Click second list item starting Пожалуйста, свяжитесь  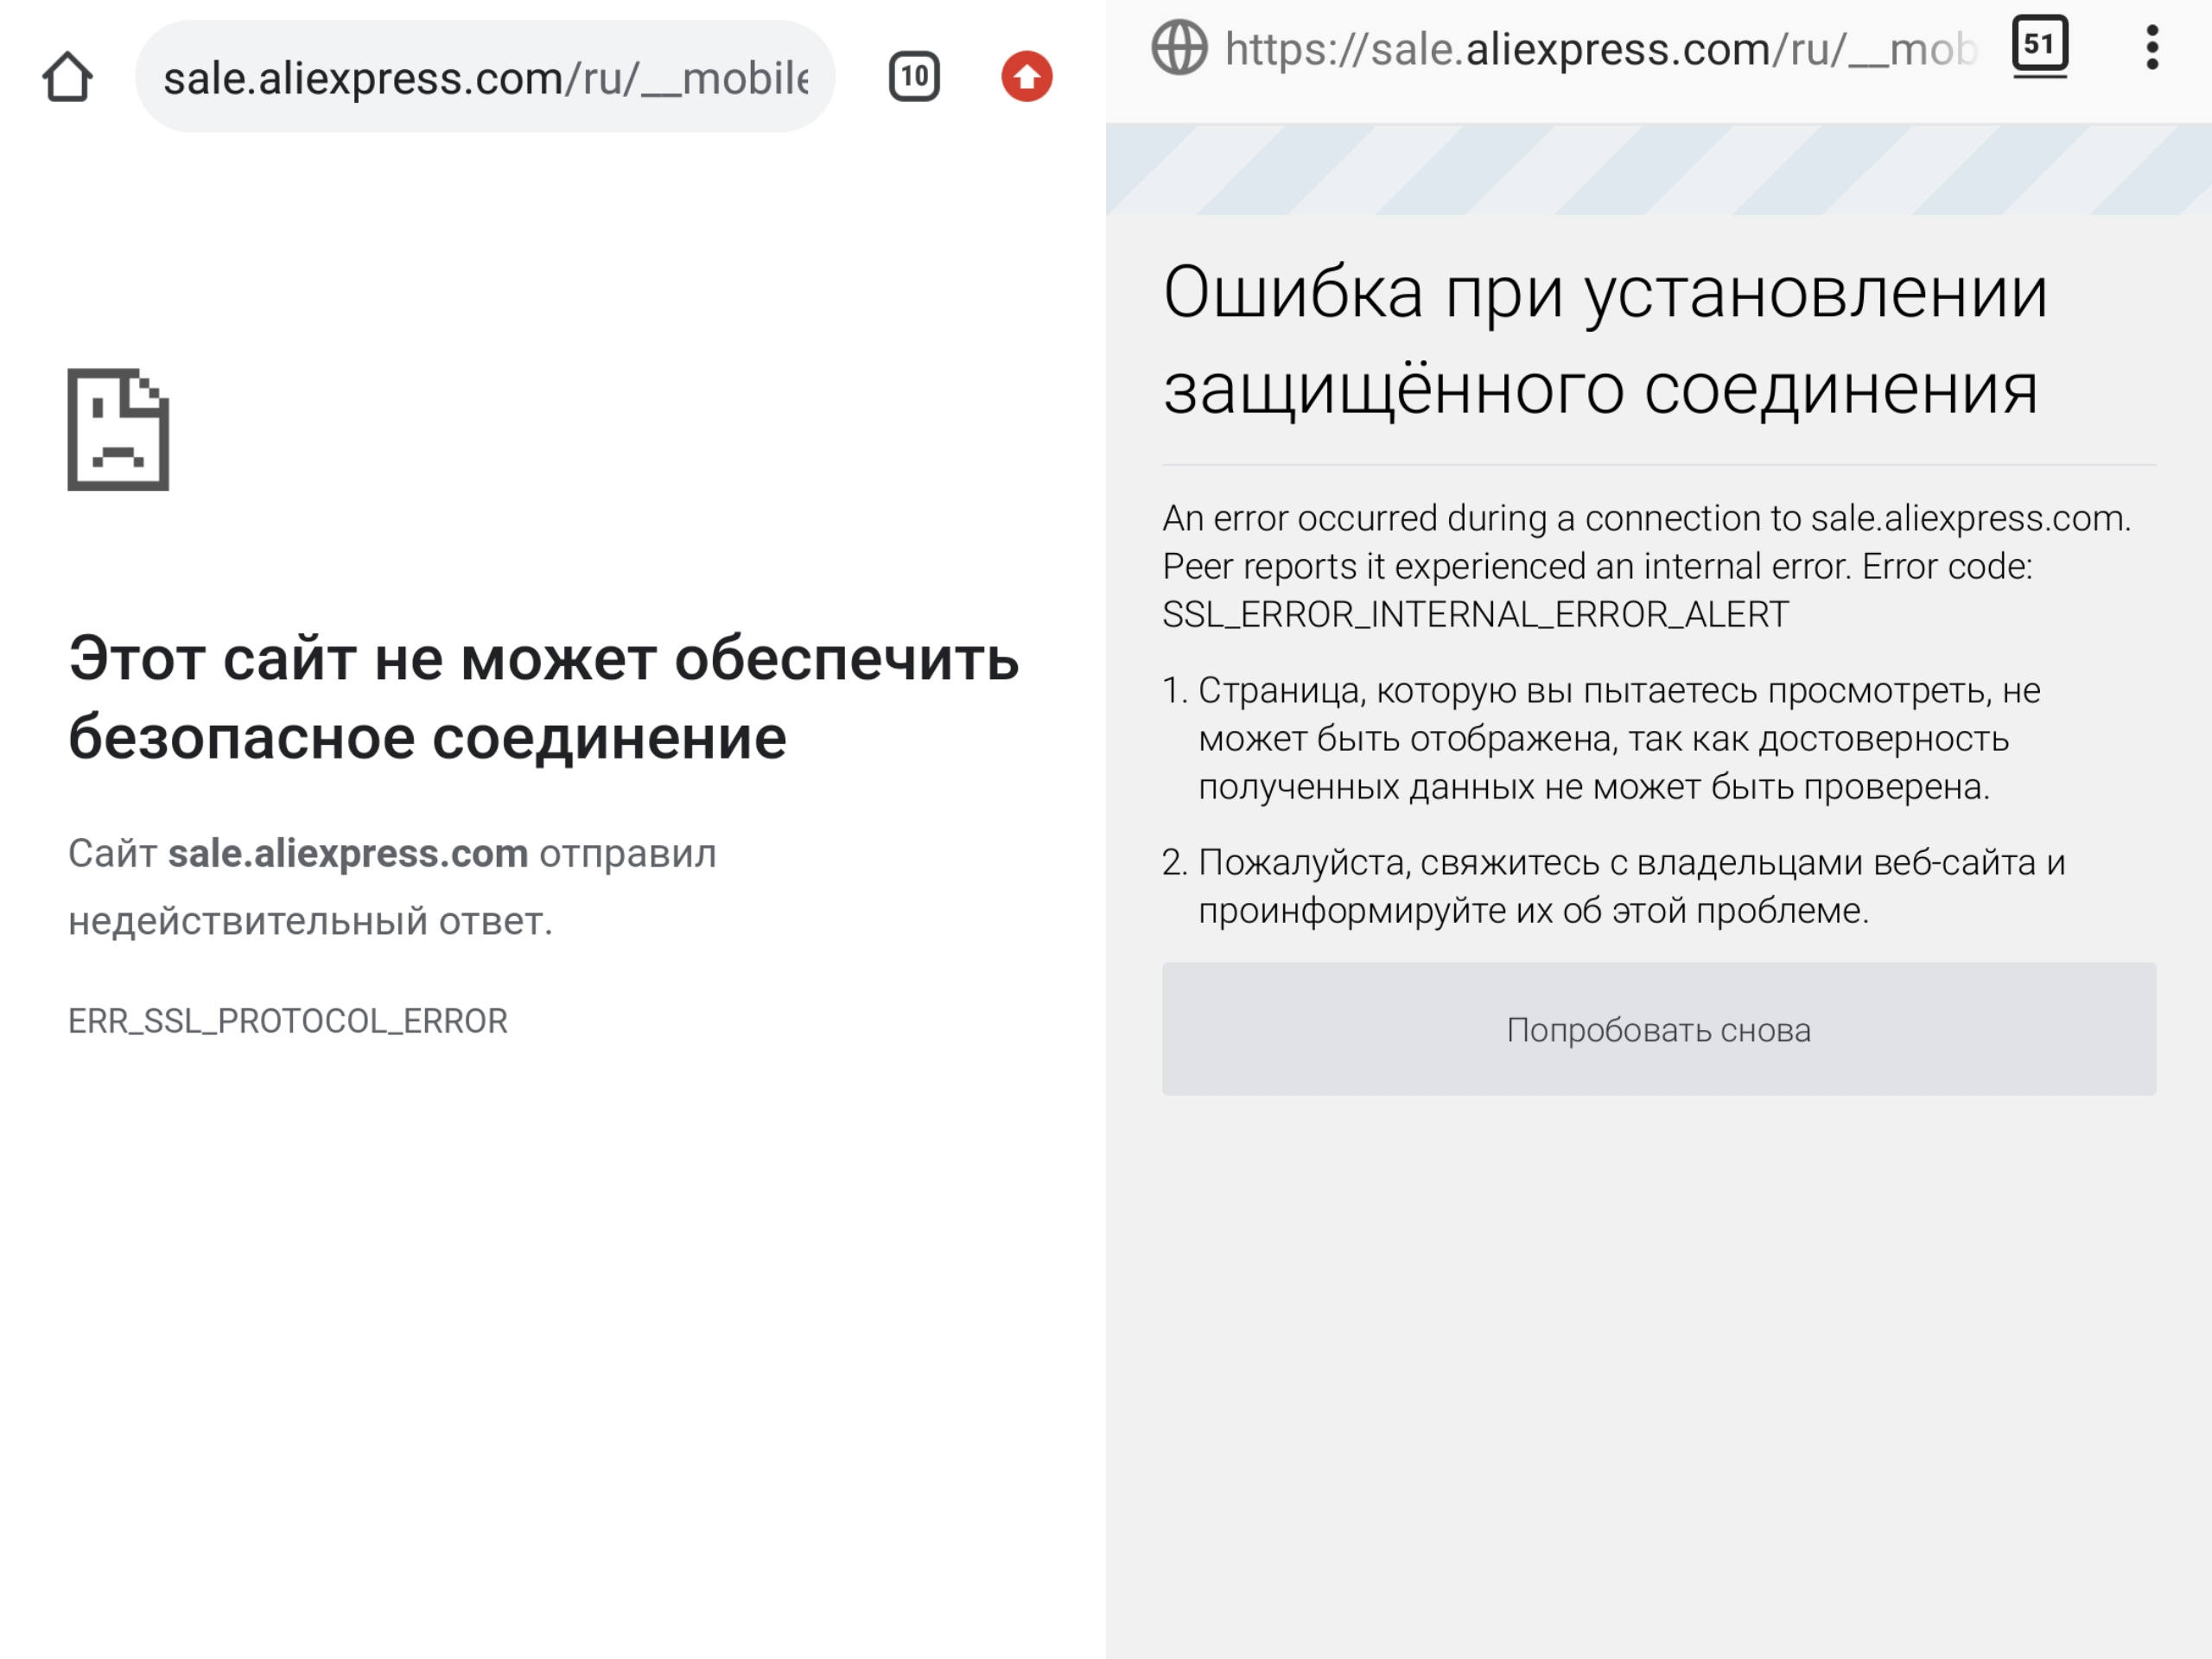point(1614,886)
